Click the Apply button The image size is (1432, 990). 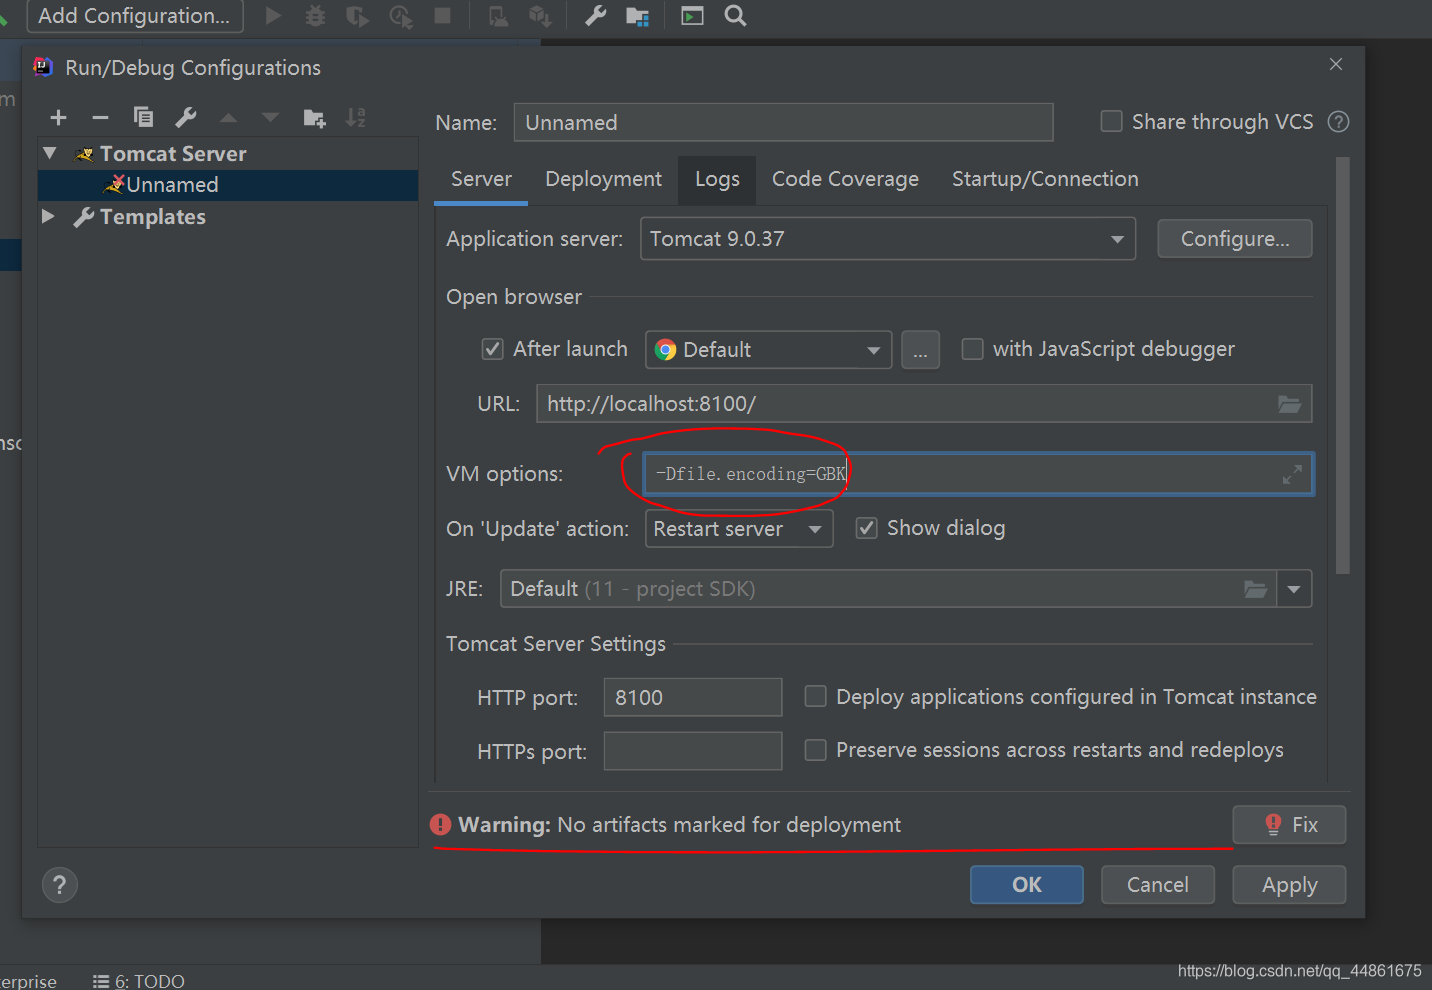pyautogui.click(x=1289, y=885)
